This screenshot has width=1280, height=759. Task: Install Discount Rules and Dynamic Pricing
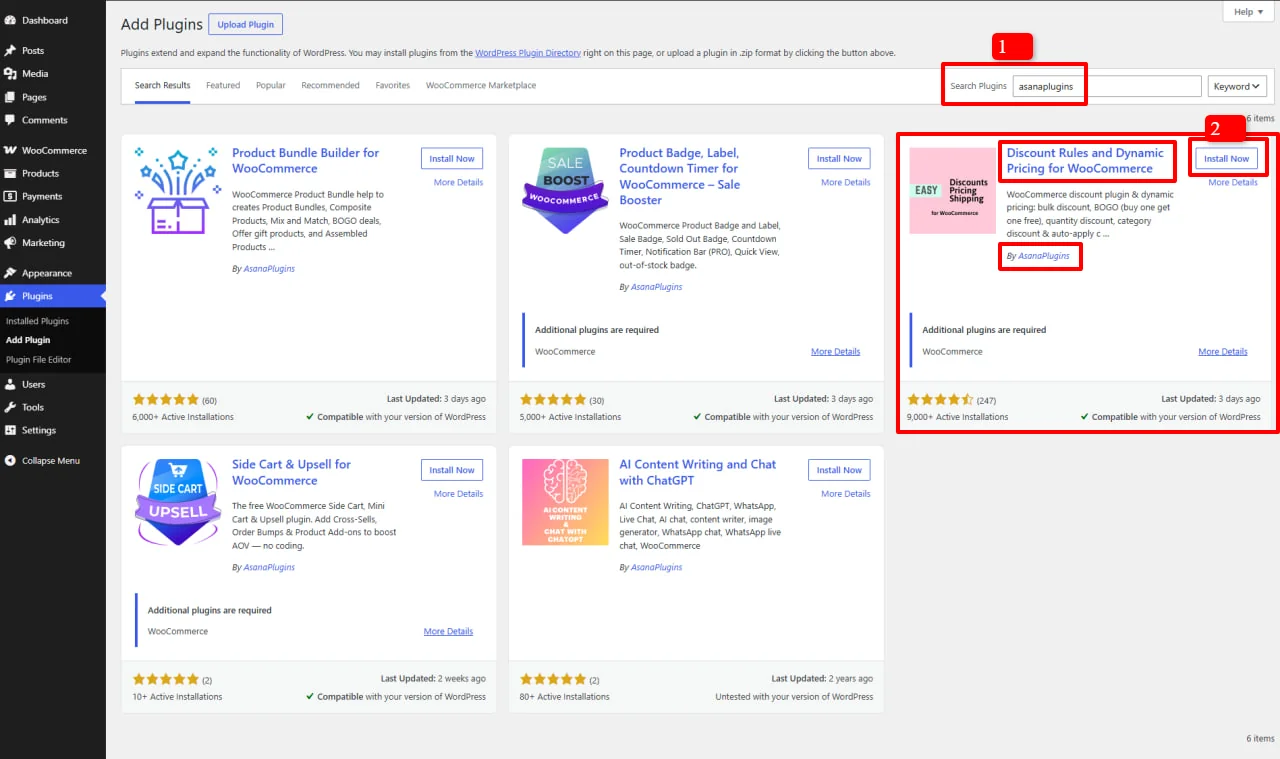tap(1227, 159)
